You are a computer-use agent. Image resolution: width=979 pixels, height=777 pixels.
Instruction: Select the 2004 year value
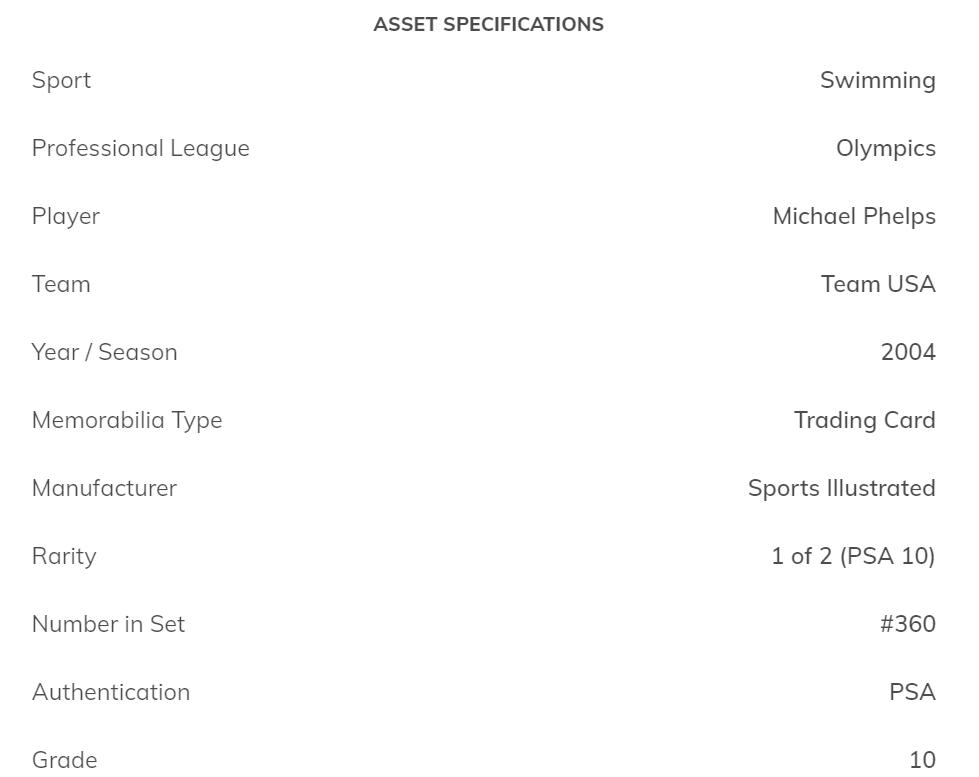907,352
